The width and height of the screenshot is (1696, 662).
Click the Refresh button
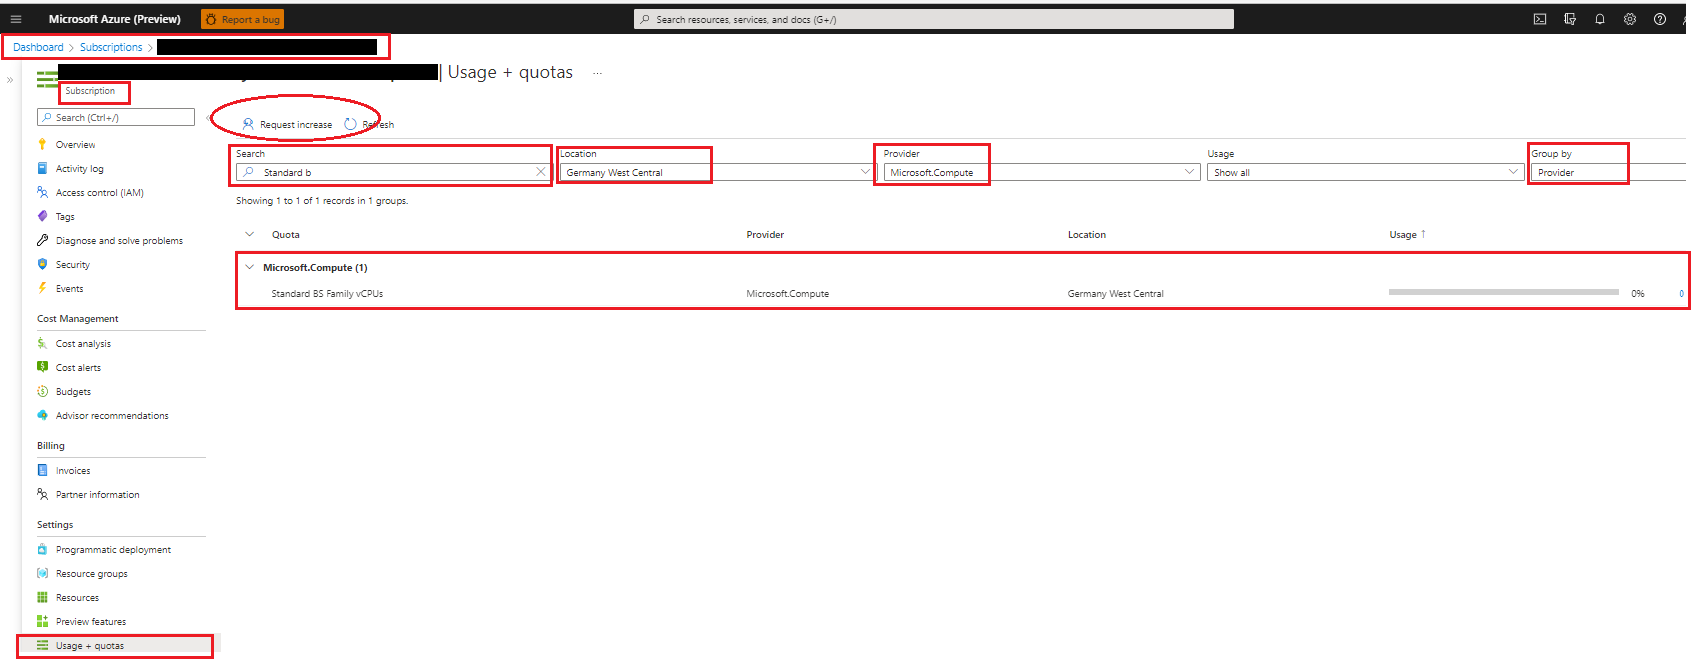point(369,124)
